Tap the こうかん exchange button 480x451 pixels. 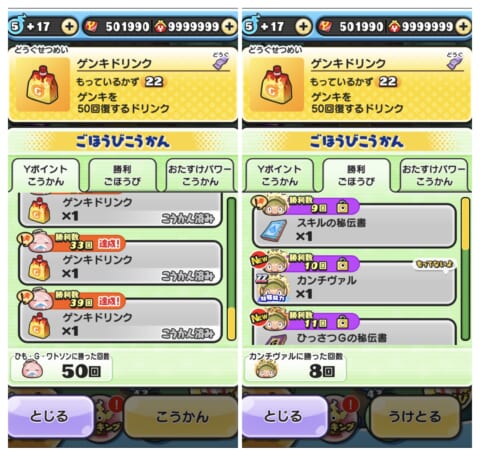coord(181,417)
